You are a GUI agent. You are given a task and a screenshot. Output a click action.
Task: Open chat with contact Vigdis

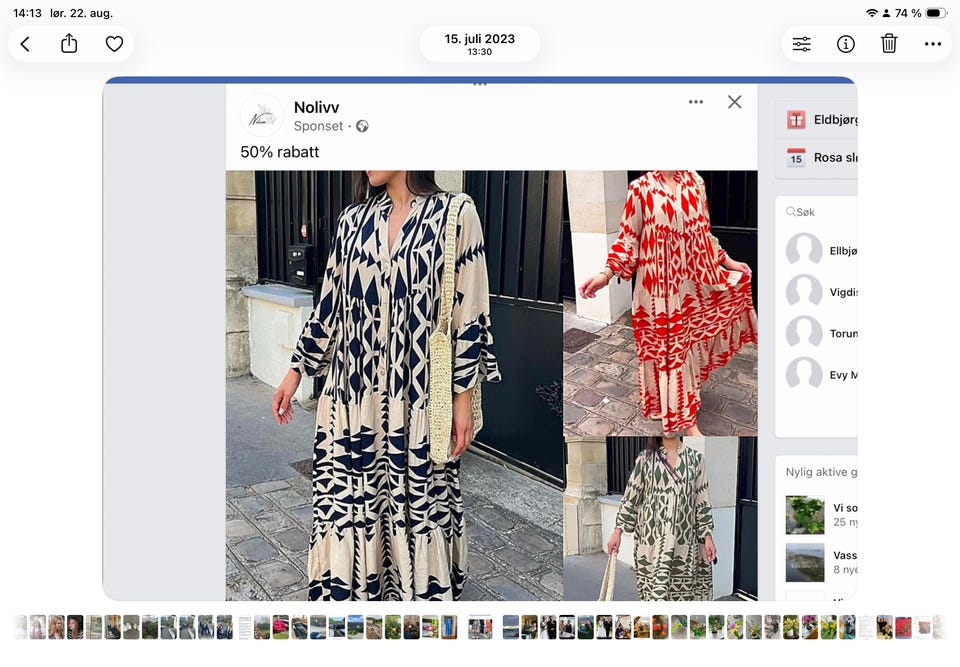pos(821,292)
